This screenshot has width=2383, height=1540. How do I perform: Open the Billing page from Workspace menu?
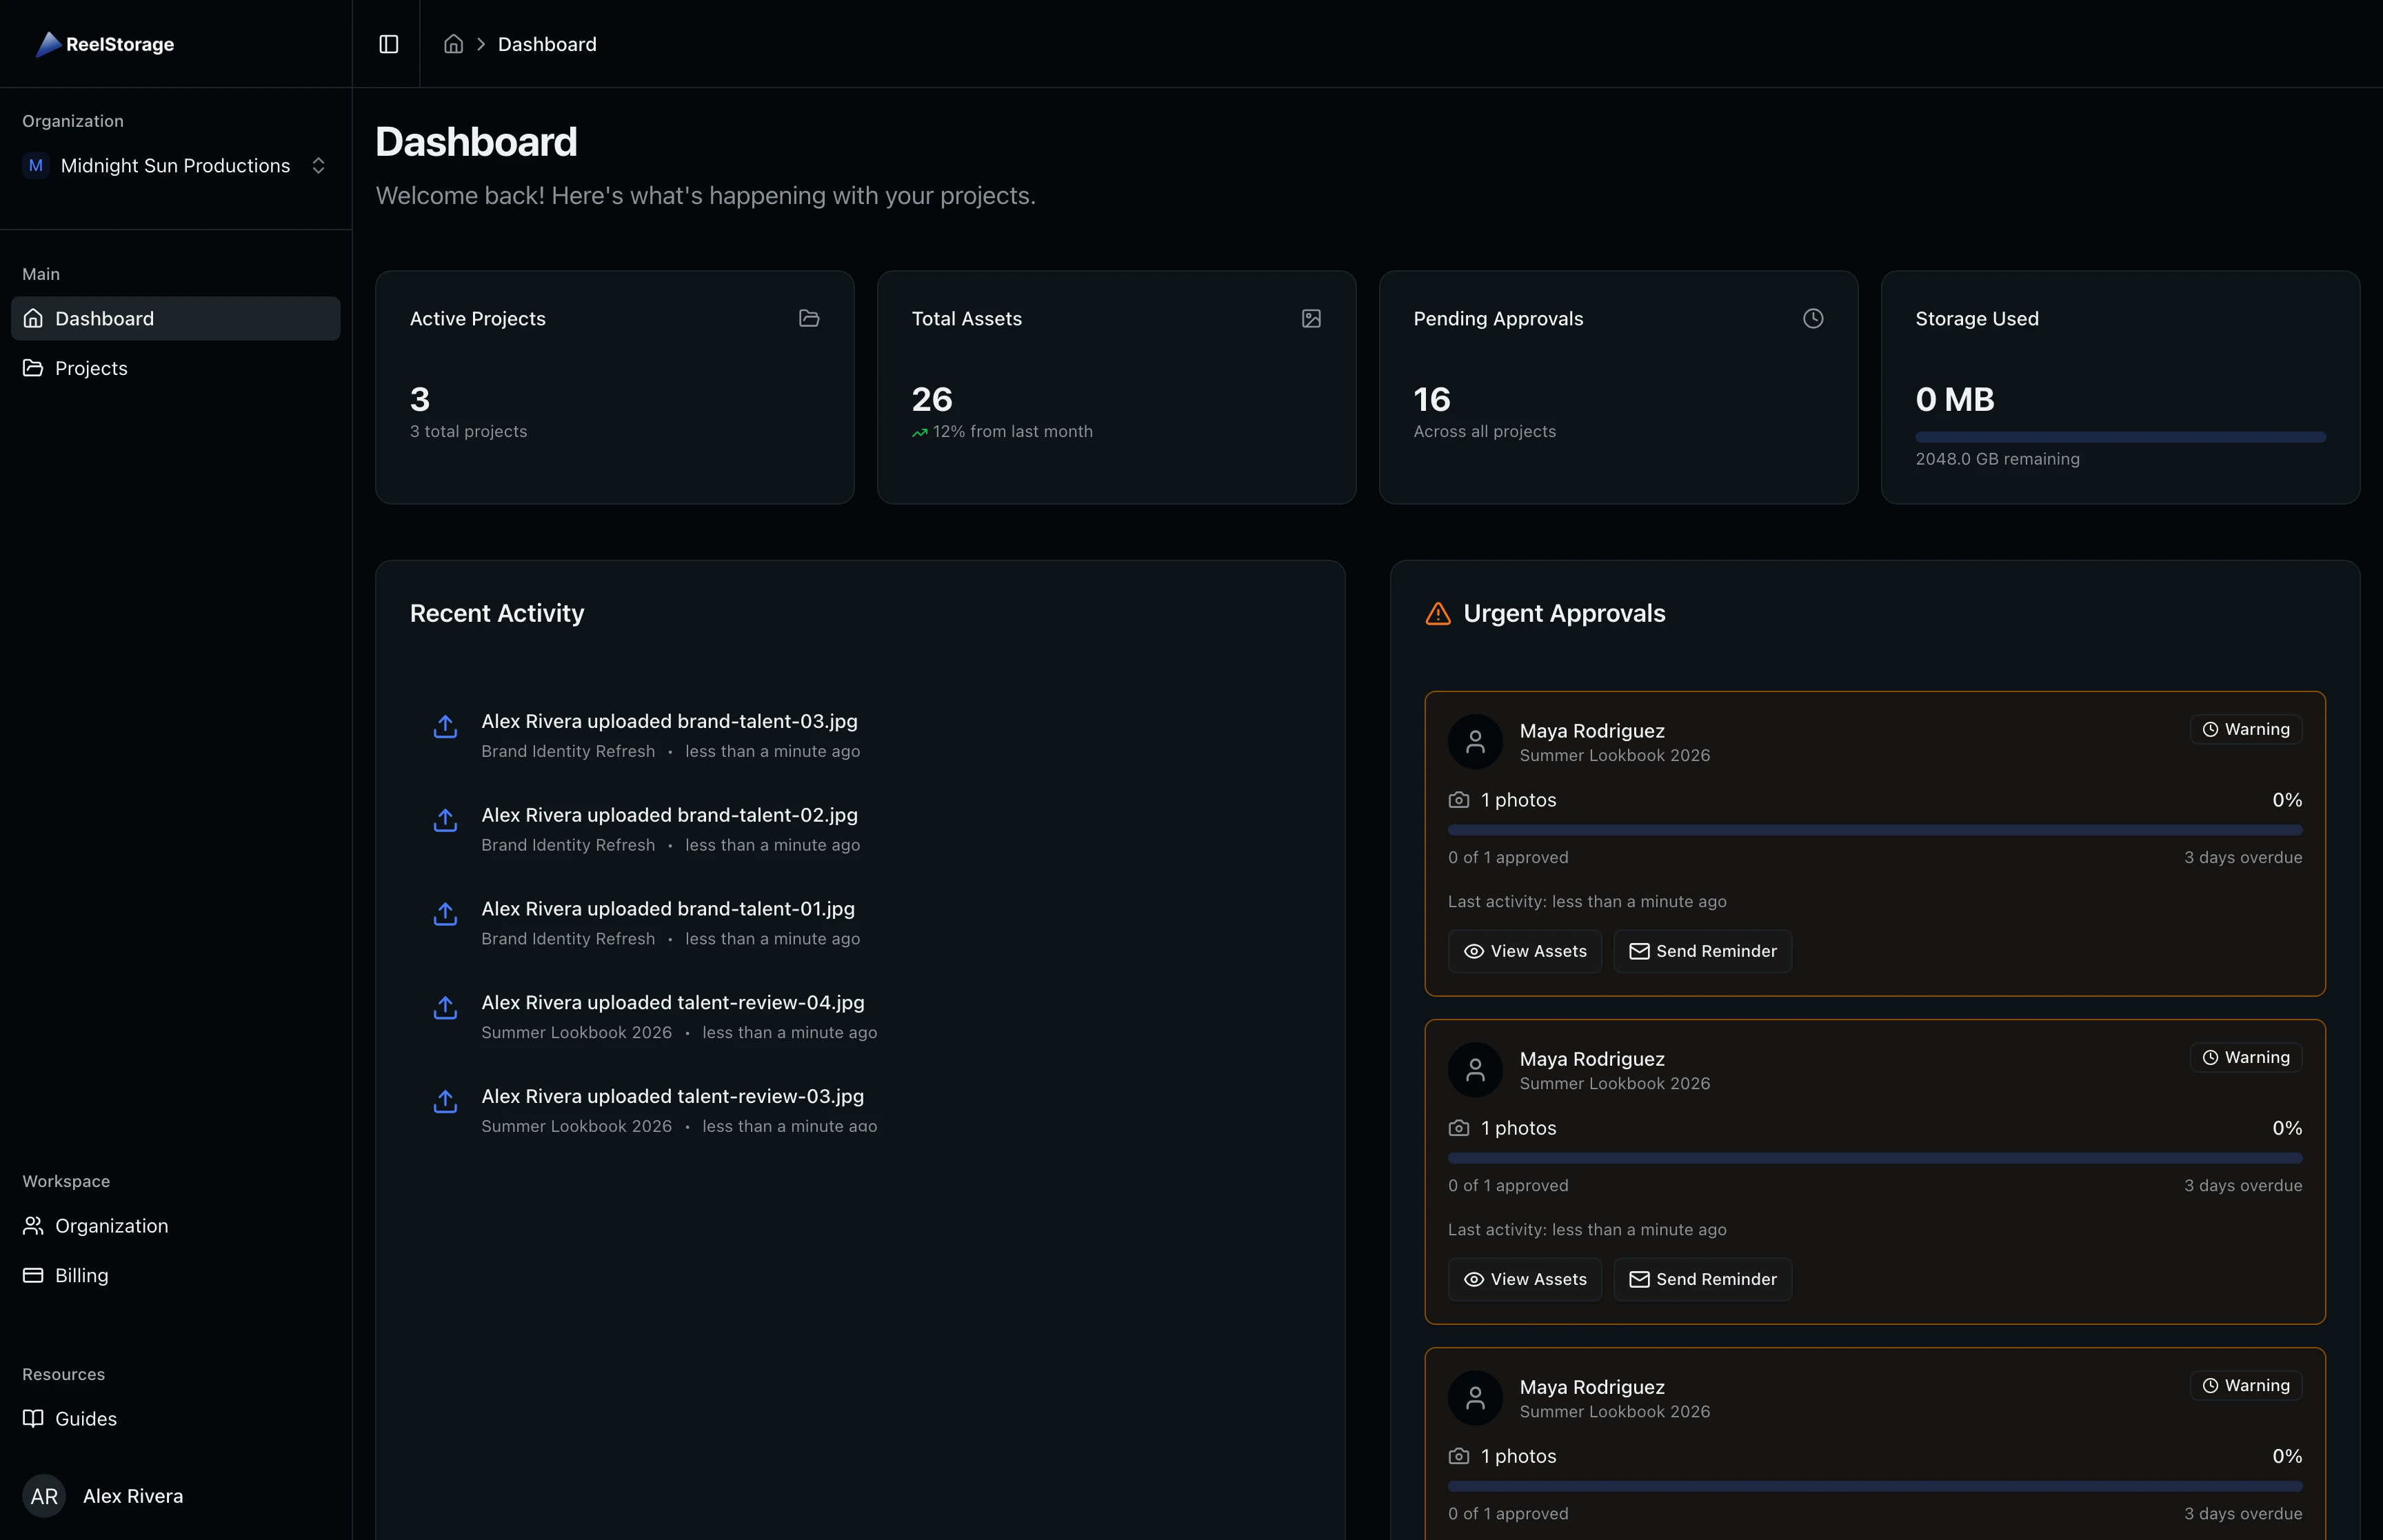pos(80,1275)
